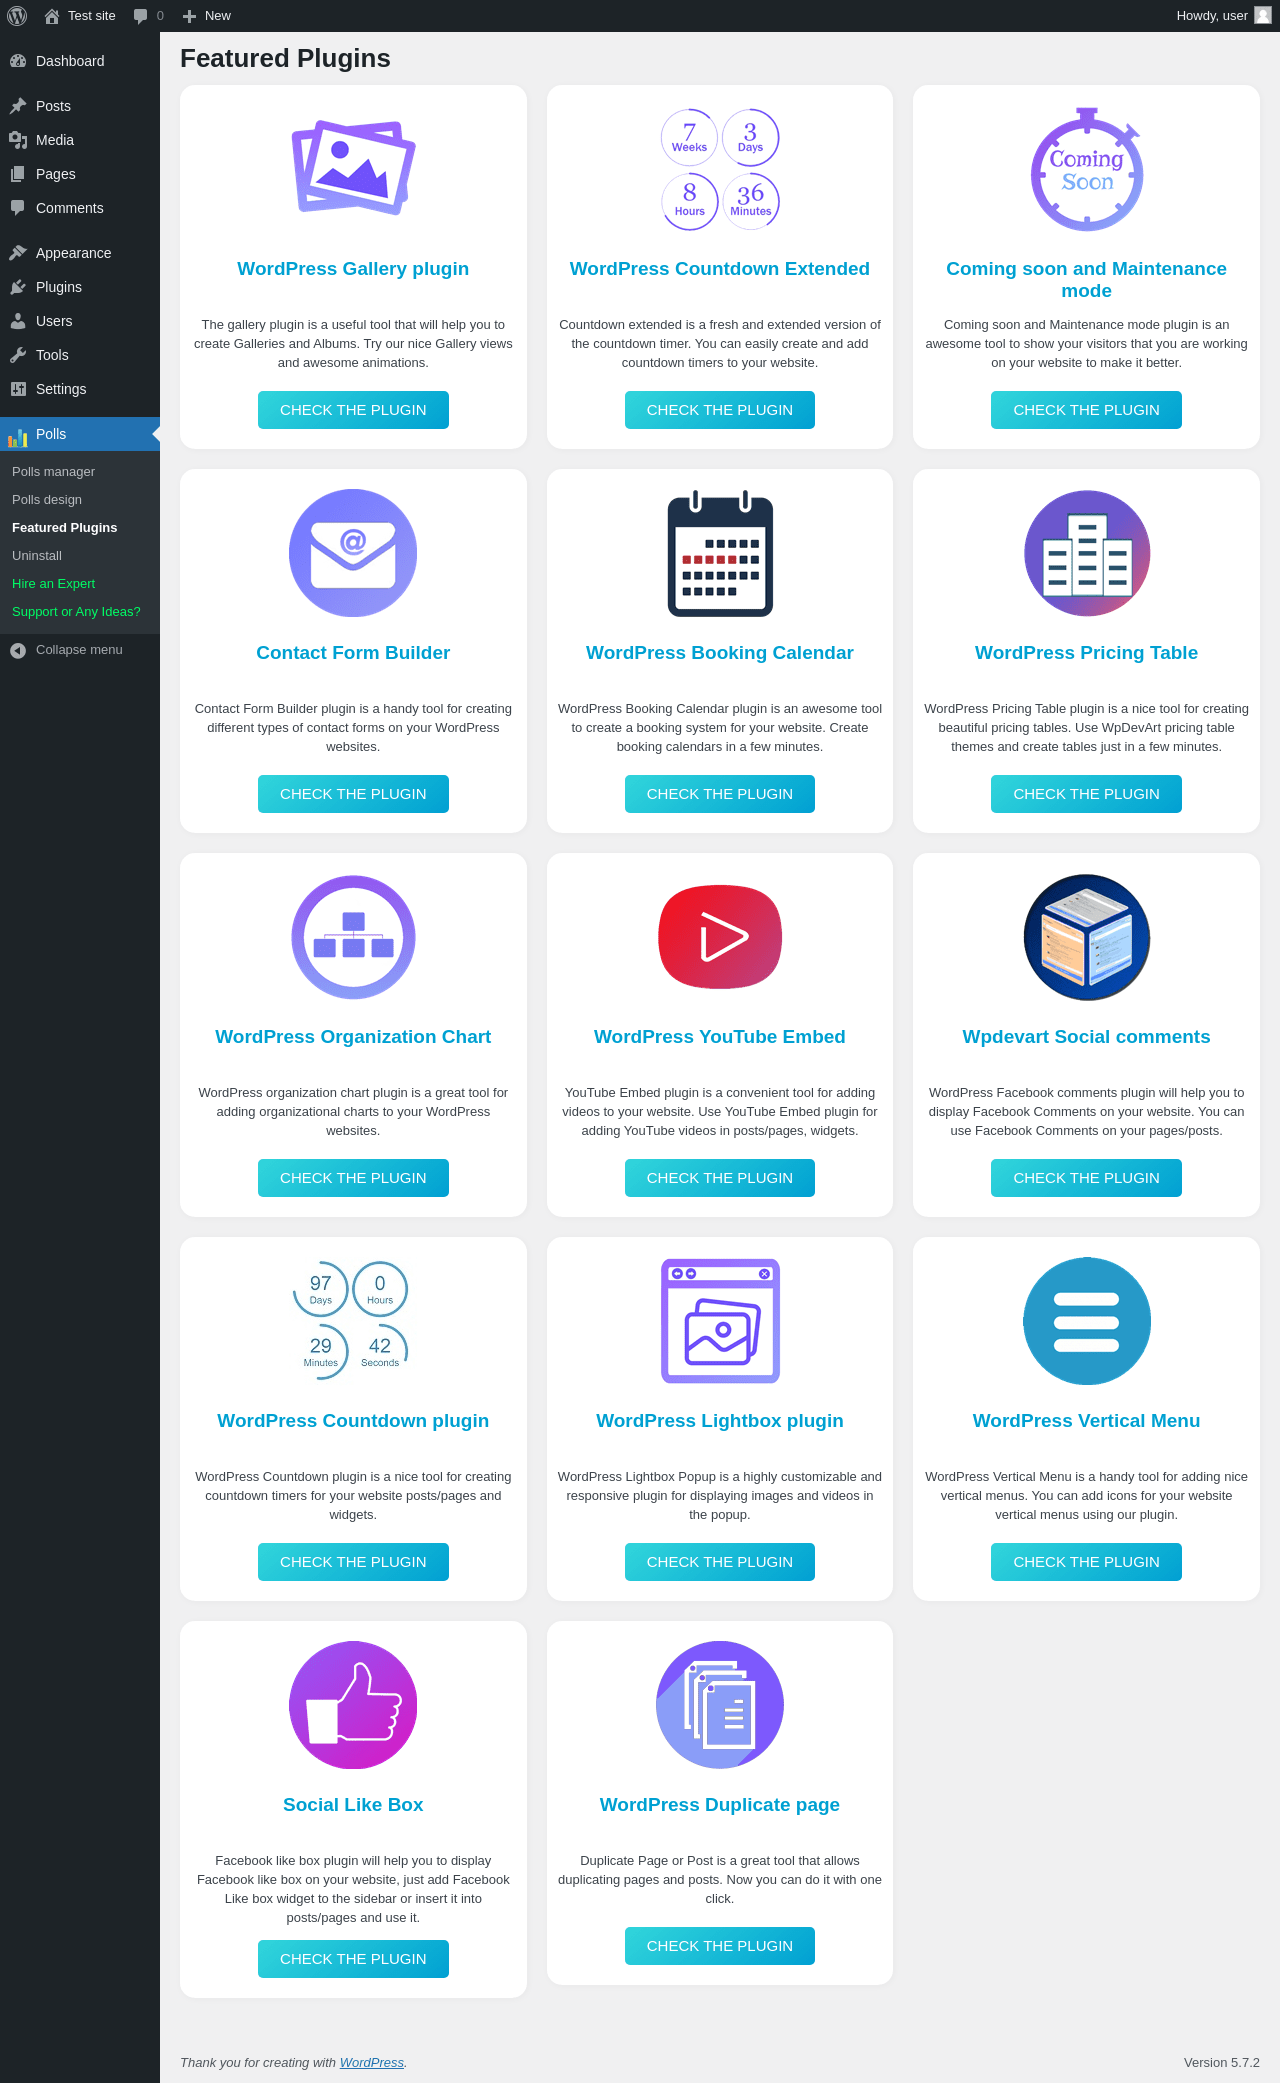
Task: Open Polls design submenu item
Action: (47, 500)
